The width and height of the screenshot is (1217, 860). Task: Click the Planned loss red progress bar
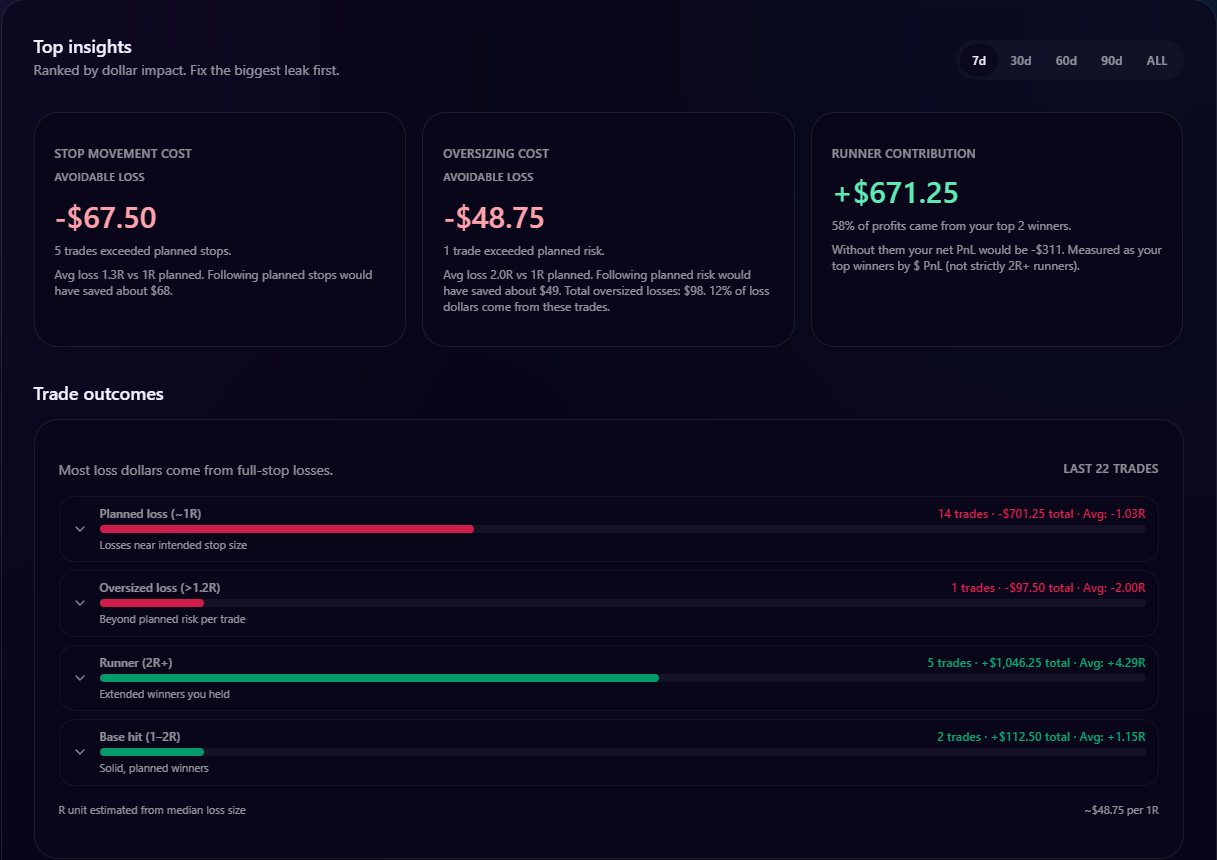286,529
